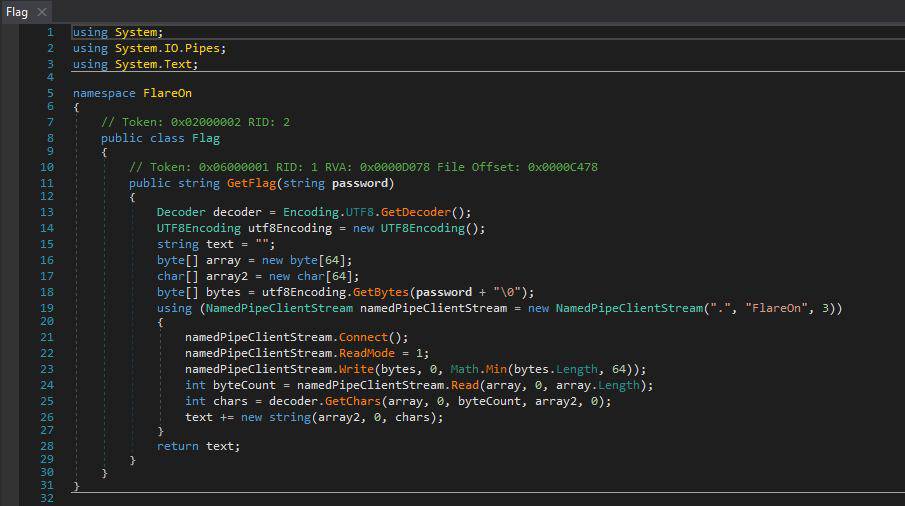This screenshot has width=905, height=506.
Task: Click the GetChars method call
Action: (353, 401)
